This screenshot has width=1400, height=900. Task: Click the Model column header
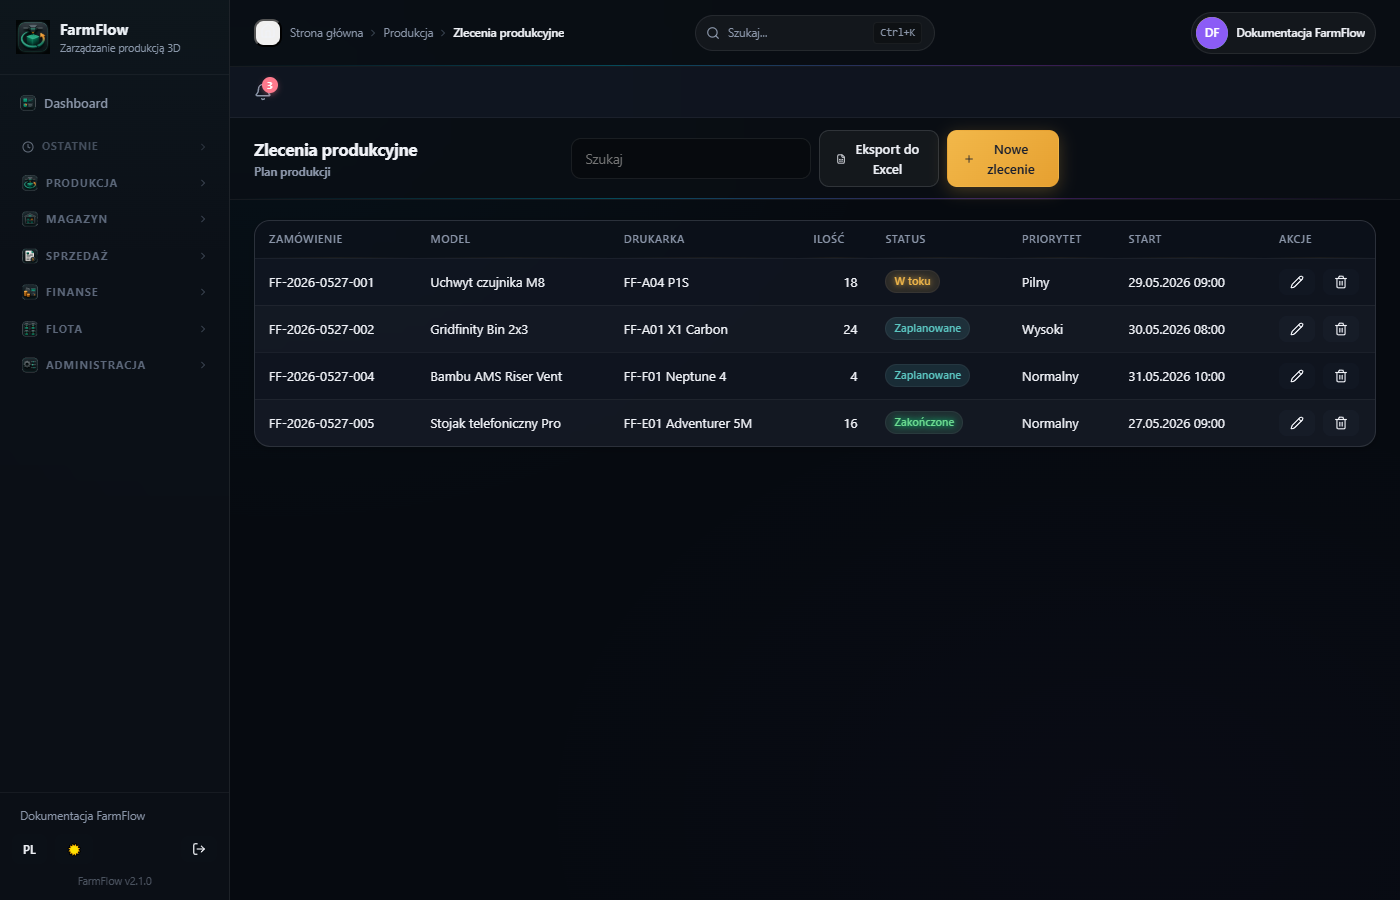coord(450,239)
